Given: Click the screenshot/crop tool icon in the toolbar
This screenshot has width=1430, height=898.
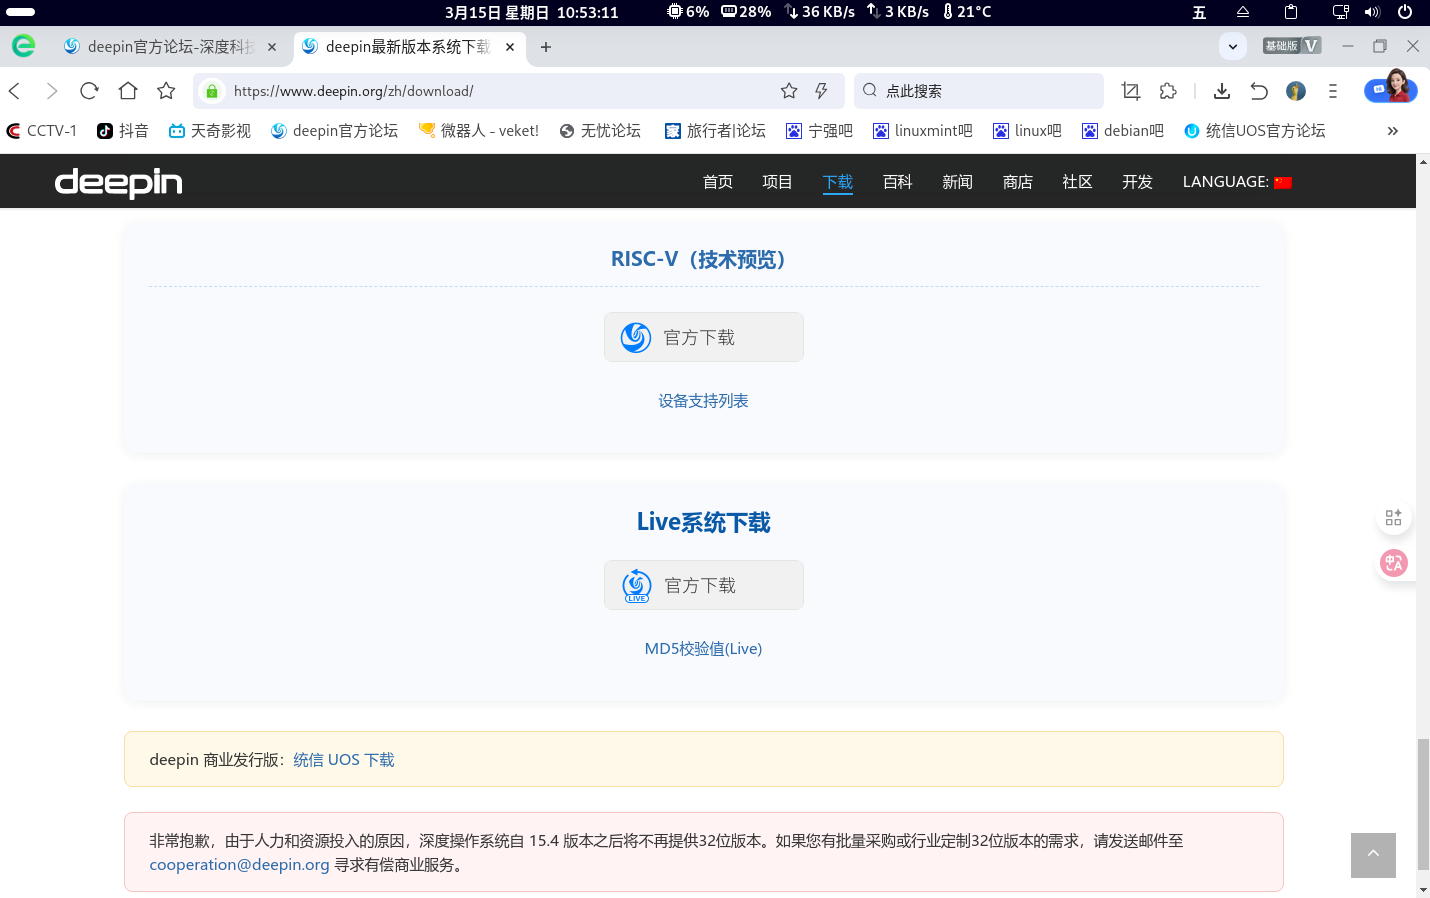Looking at the screenshot, I should 1130,90.
